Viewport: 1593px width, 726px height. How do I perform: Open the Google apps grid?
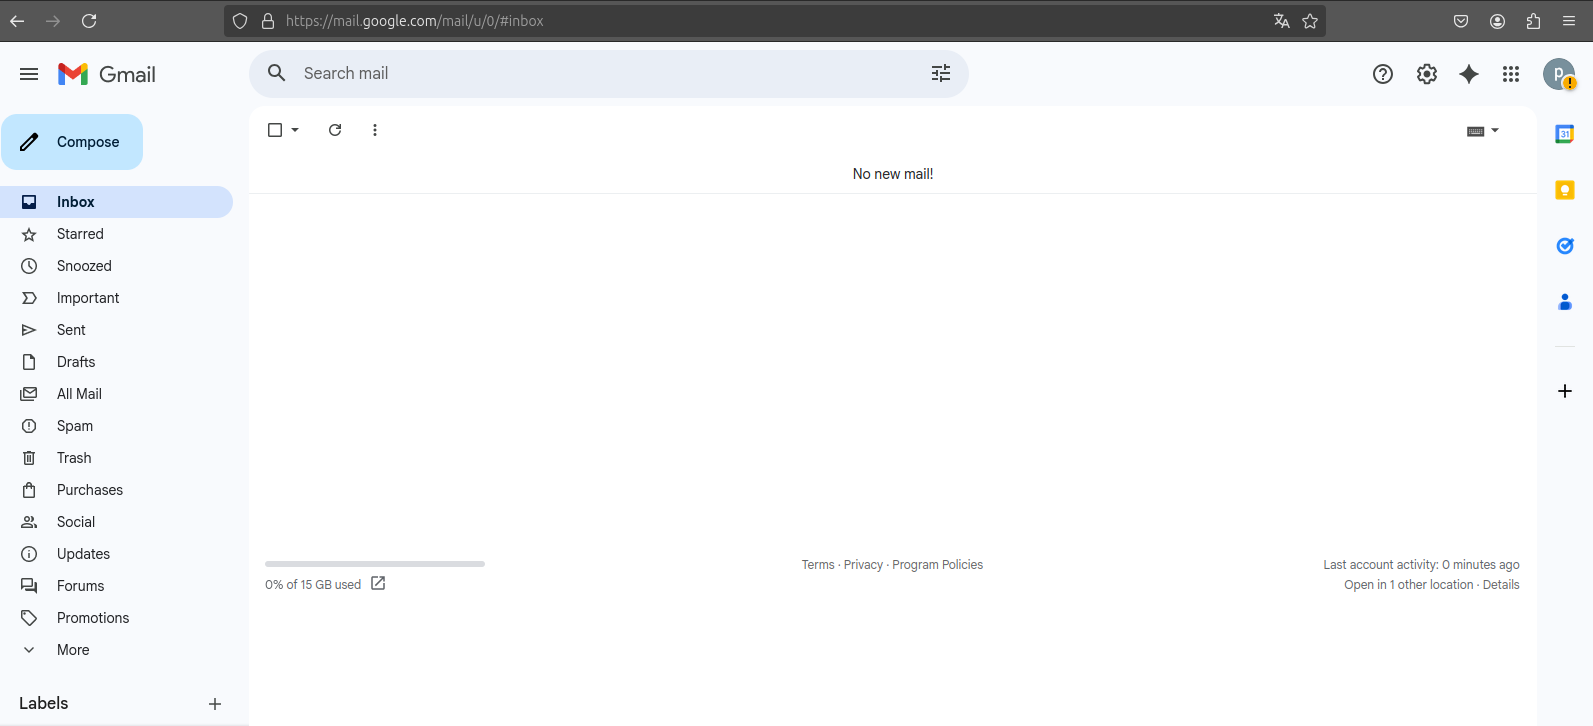coord(1511,74)
